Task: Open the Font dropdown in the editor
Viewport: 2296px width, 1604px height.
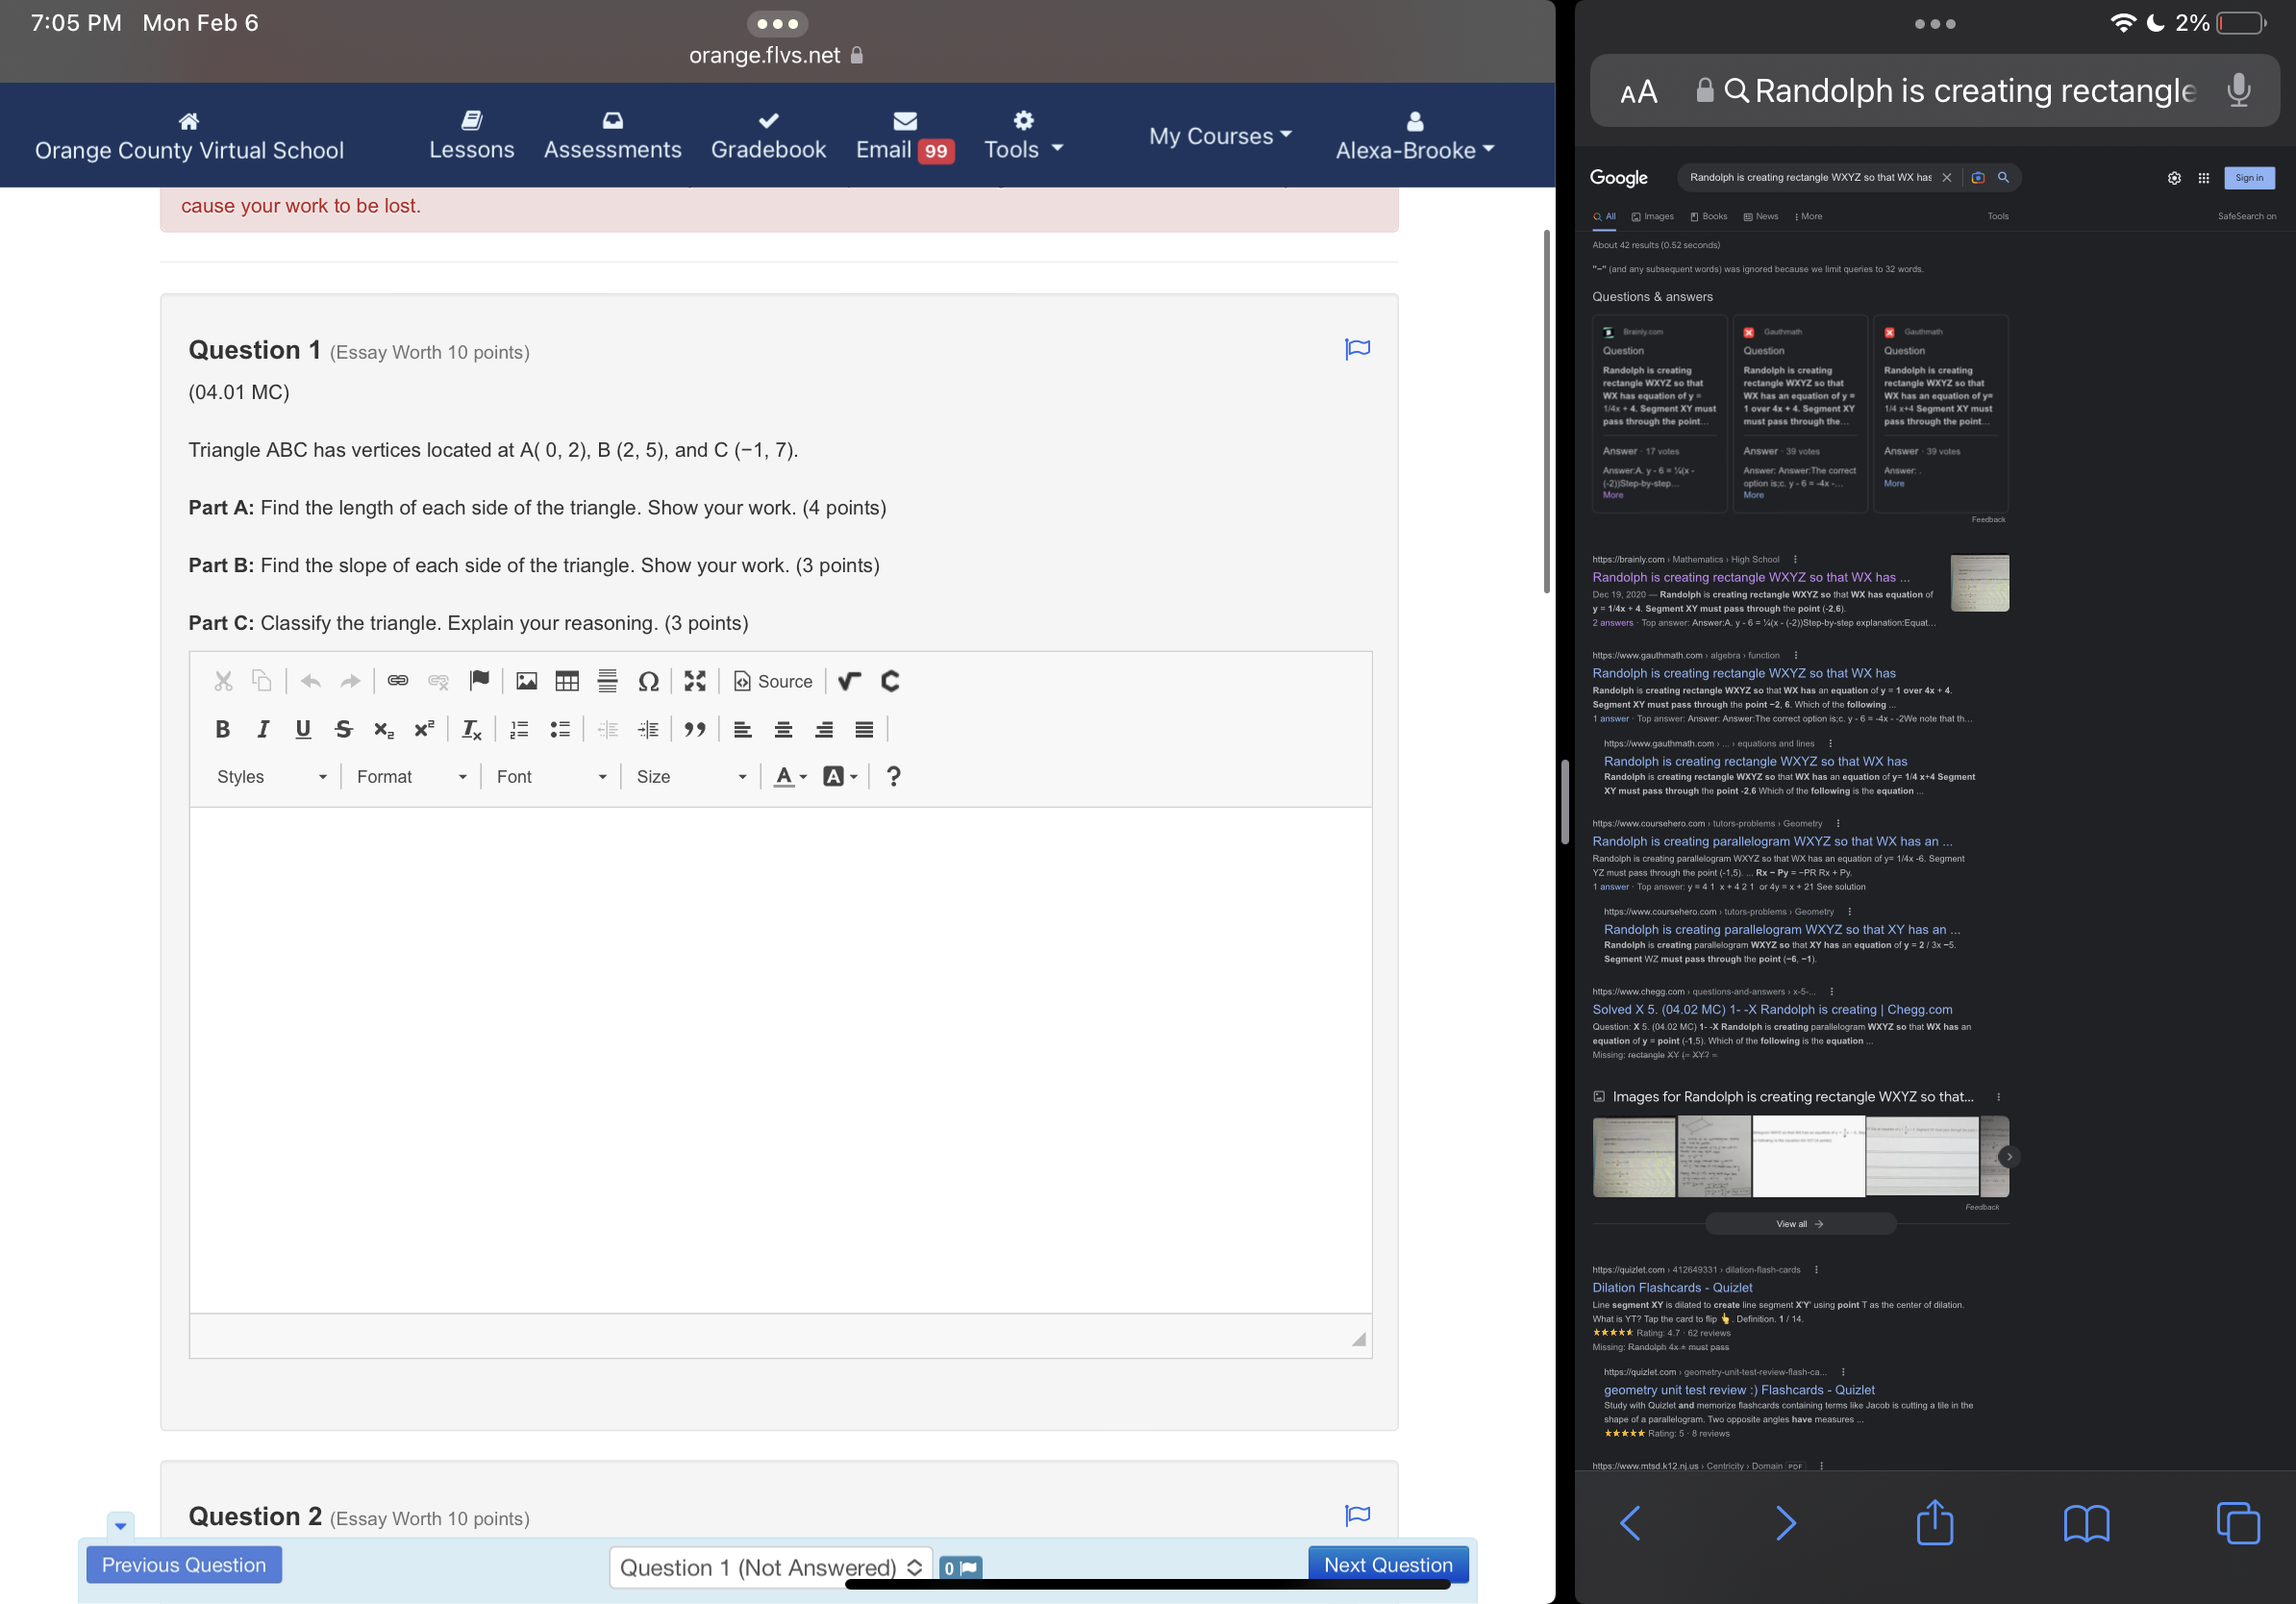Action: (x=550, y=776)
